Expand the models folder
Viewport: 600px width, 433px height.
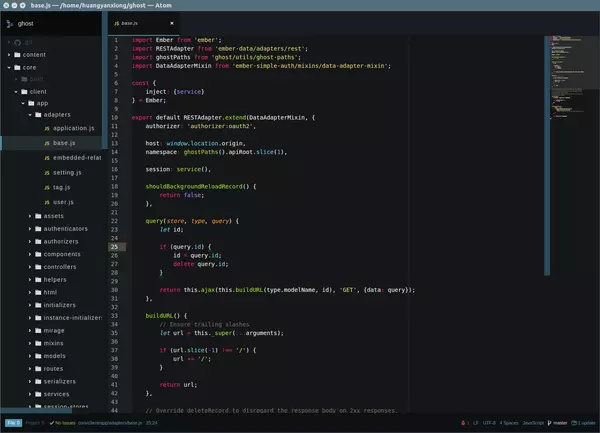click(x=30, y=356)
